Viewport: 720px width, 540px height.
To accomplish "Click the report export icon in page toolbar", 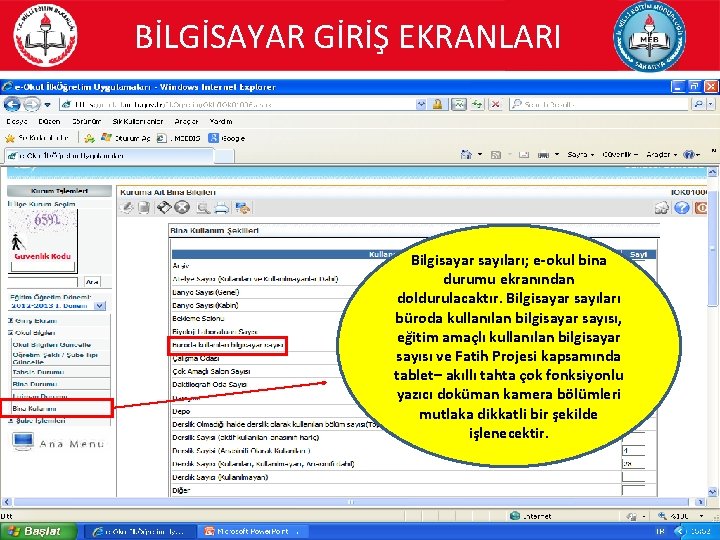I will (x=242, y=208).
